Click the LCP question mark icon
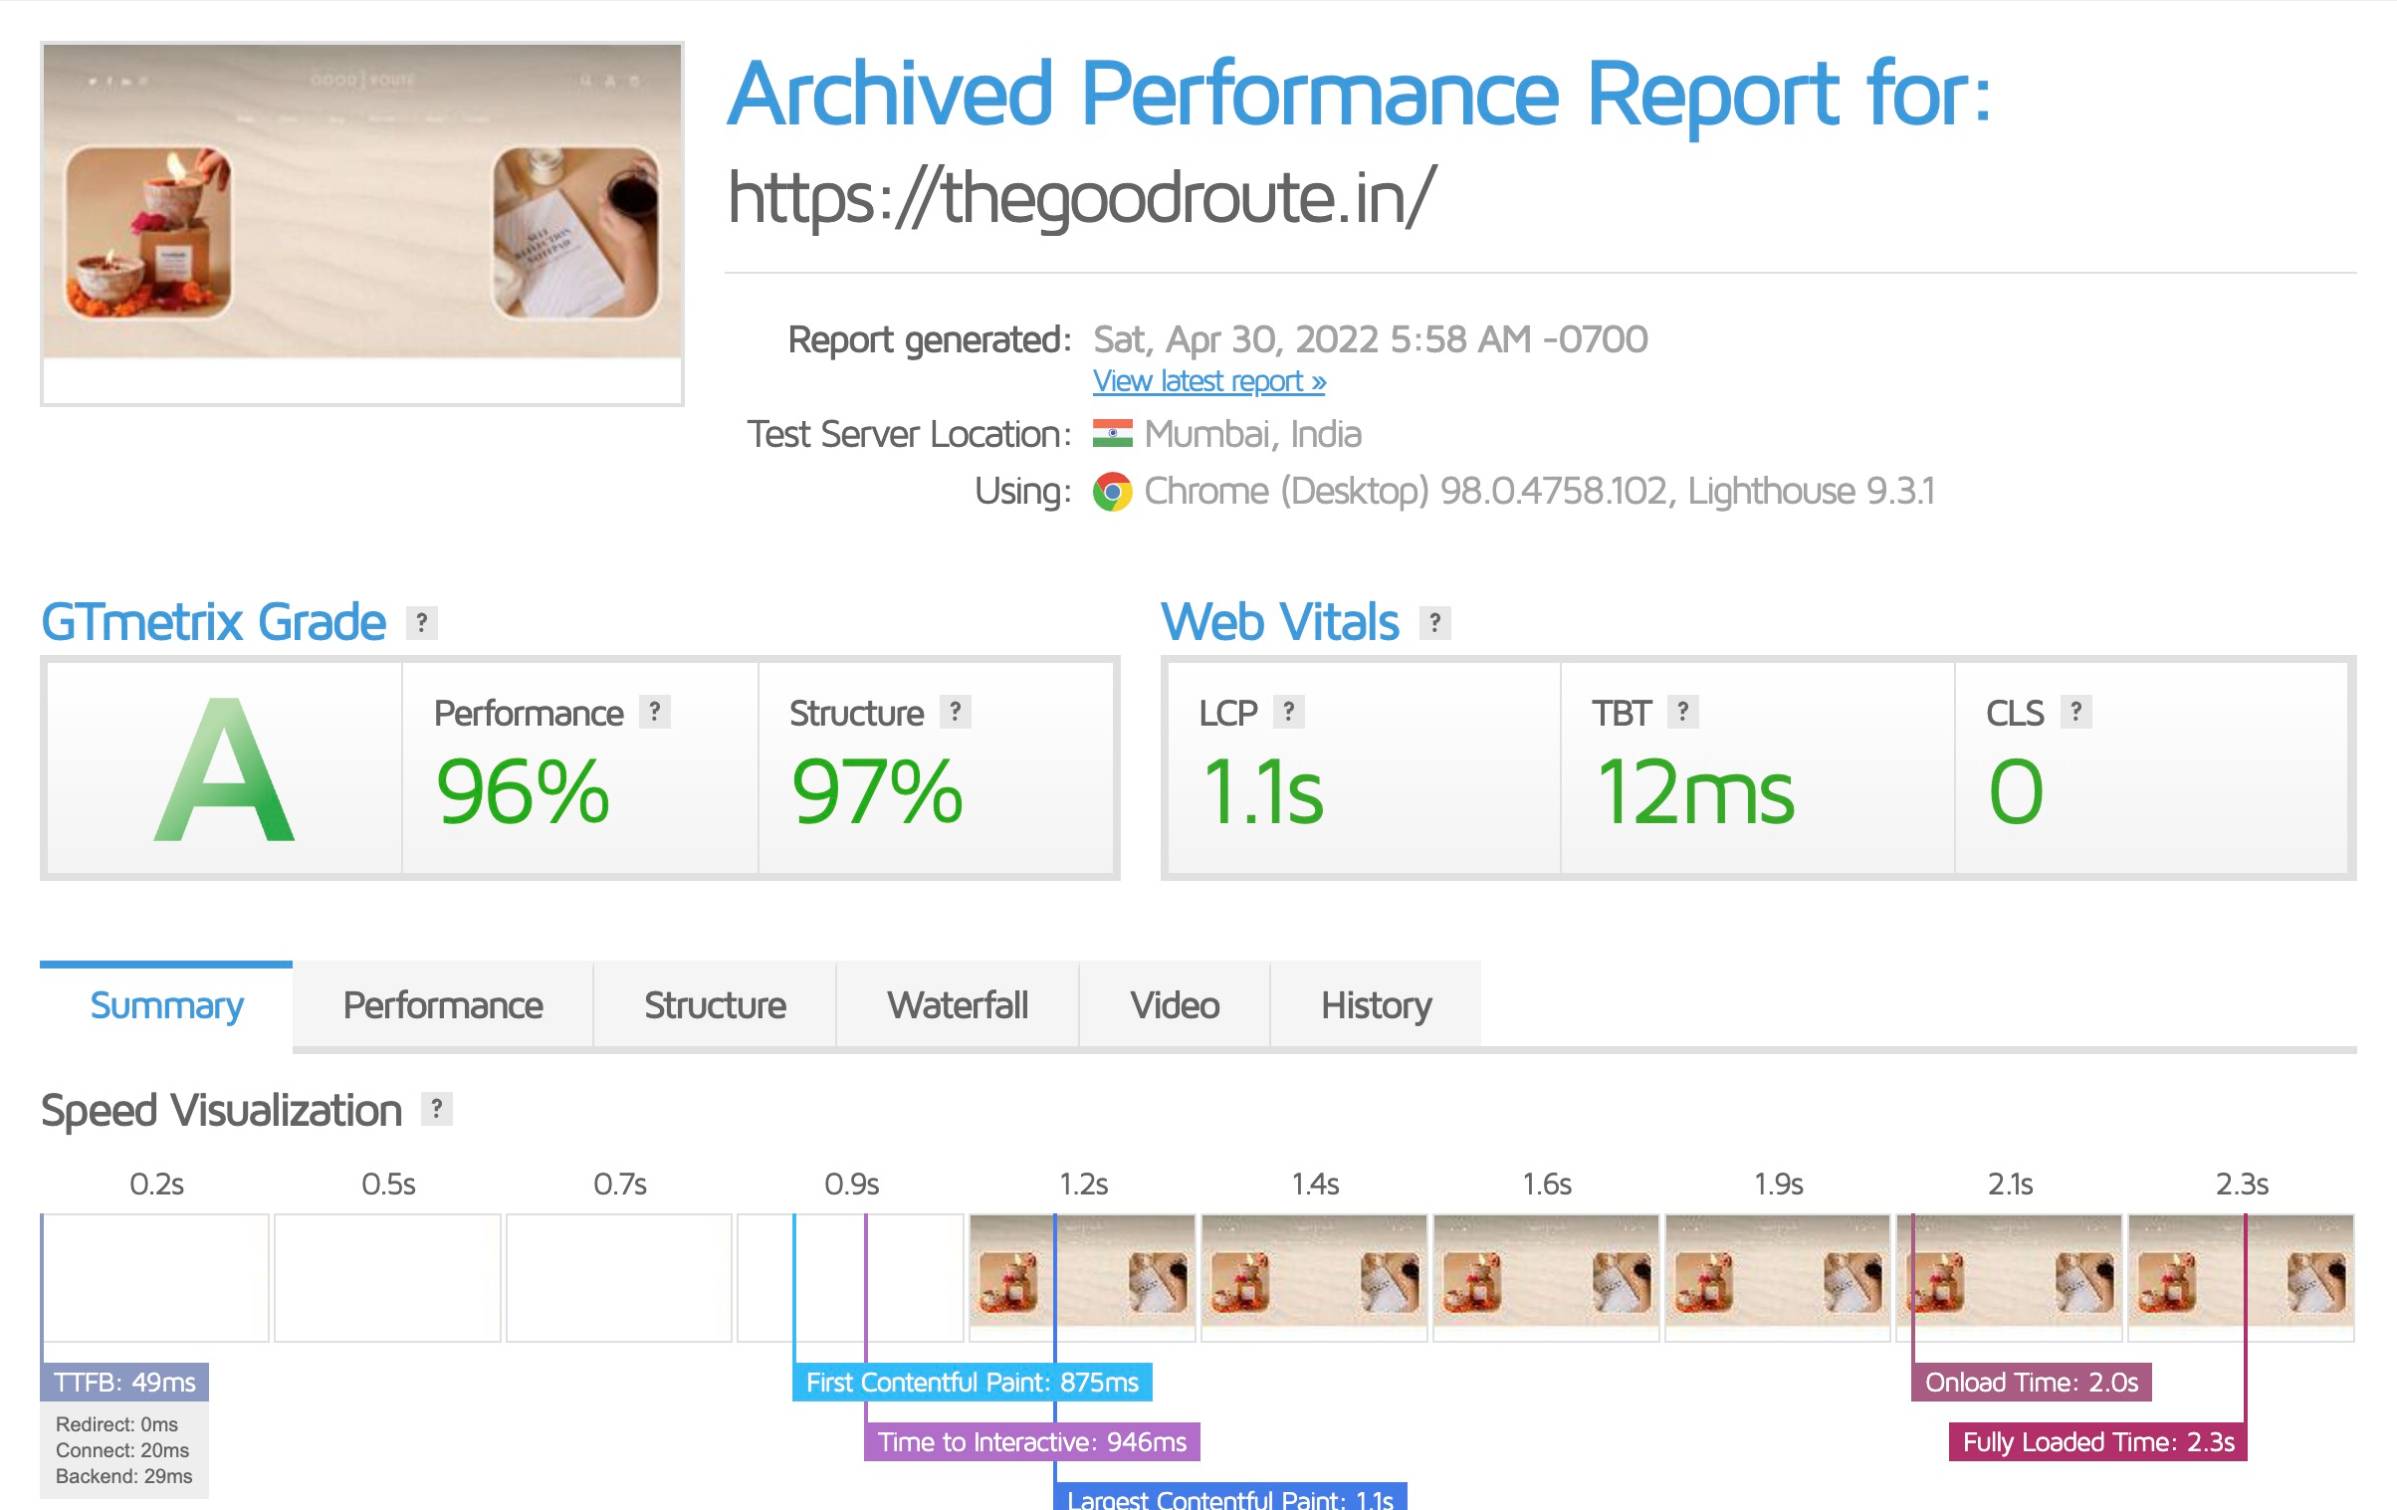The height and width of the screenshot is (1510, 2397). pyautogui.click(x=1288, y=712)
